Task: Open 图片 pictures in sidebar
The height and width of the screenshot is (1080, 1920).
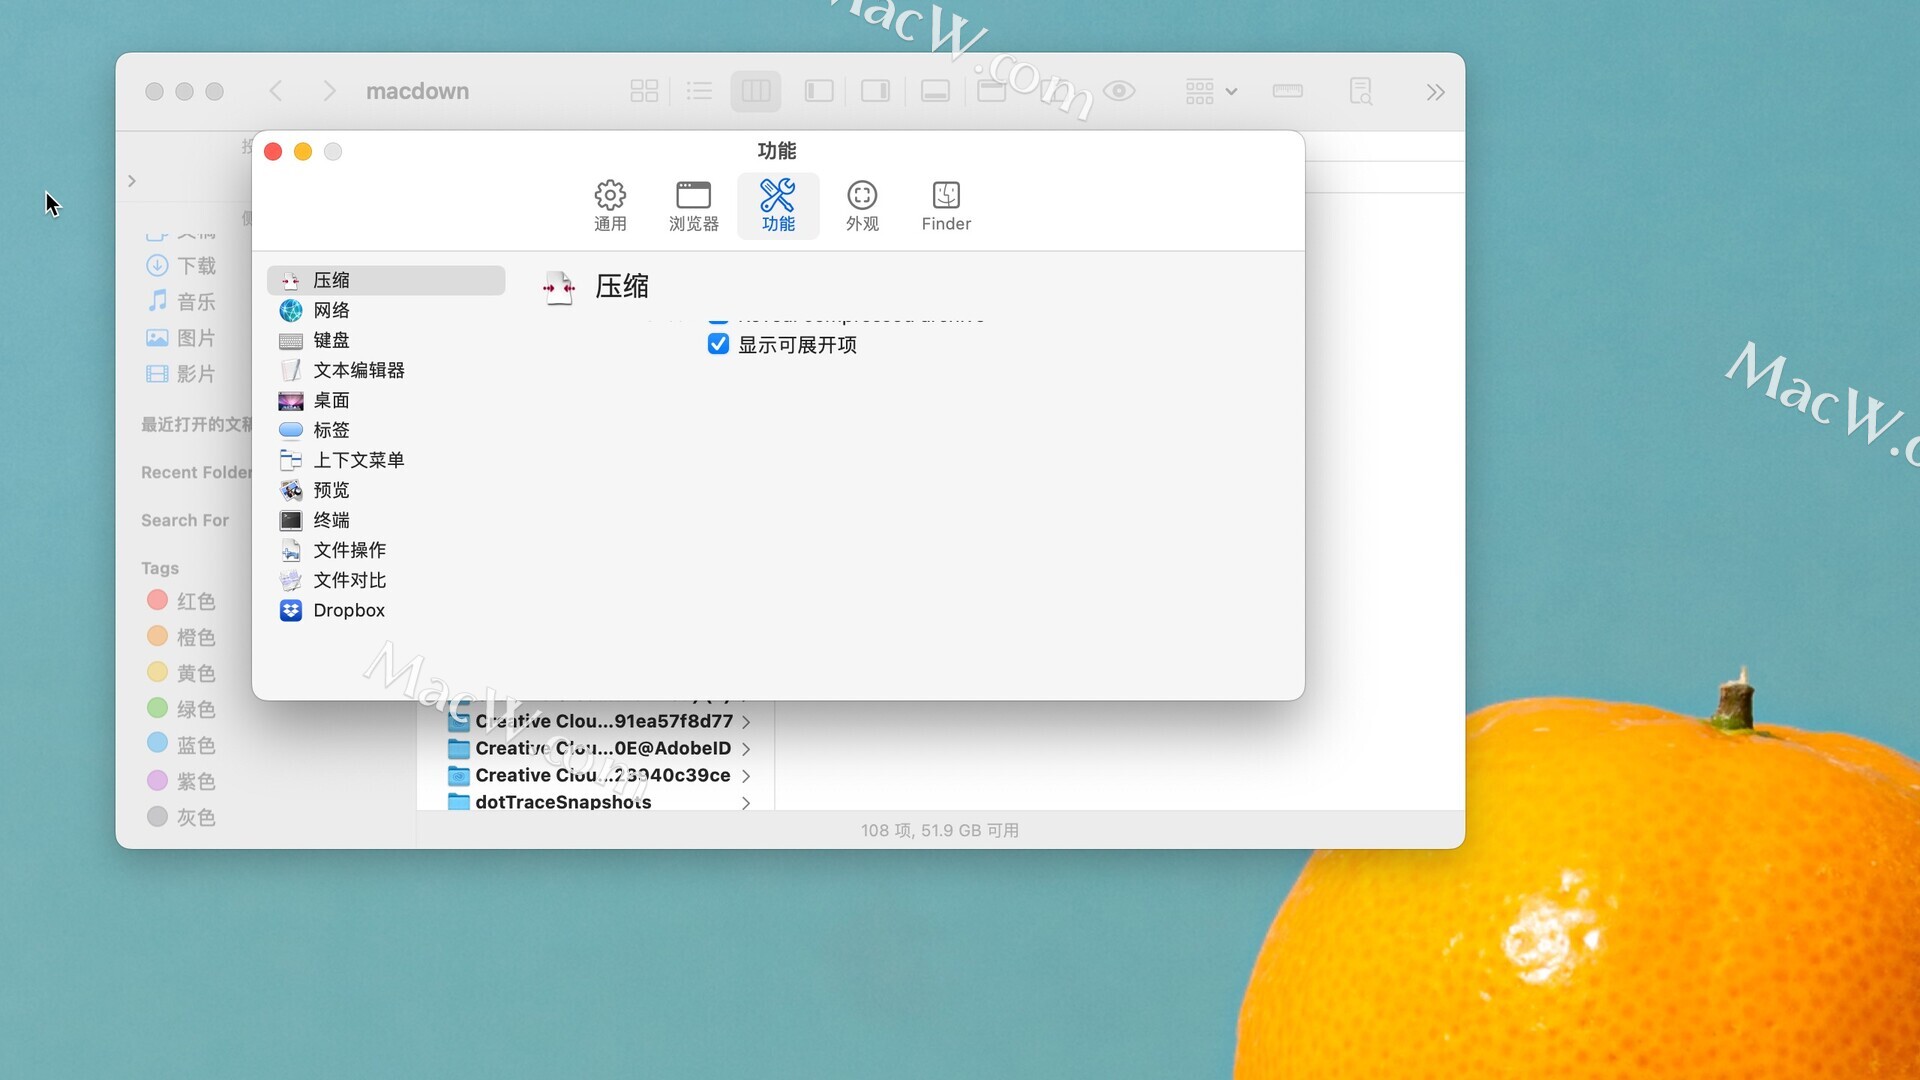Action: pos(181,338)
